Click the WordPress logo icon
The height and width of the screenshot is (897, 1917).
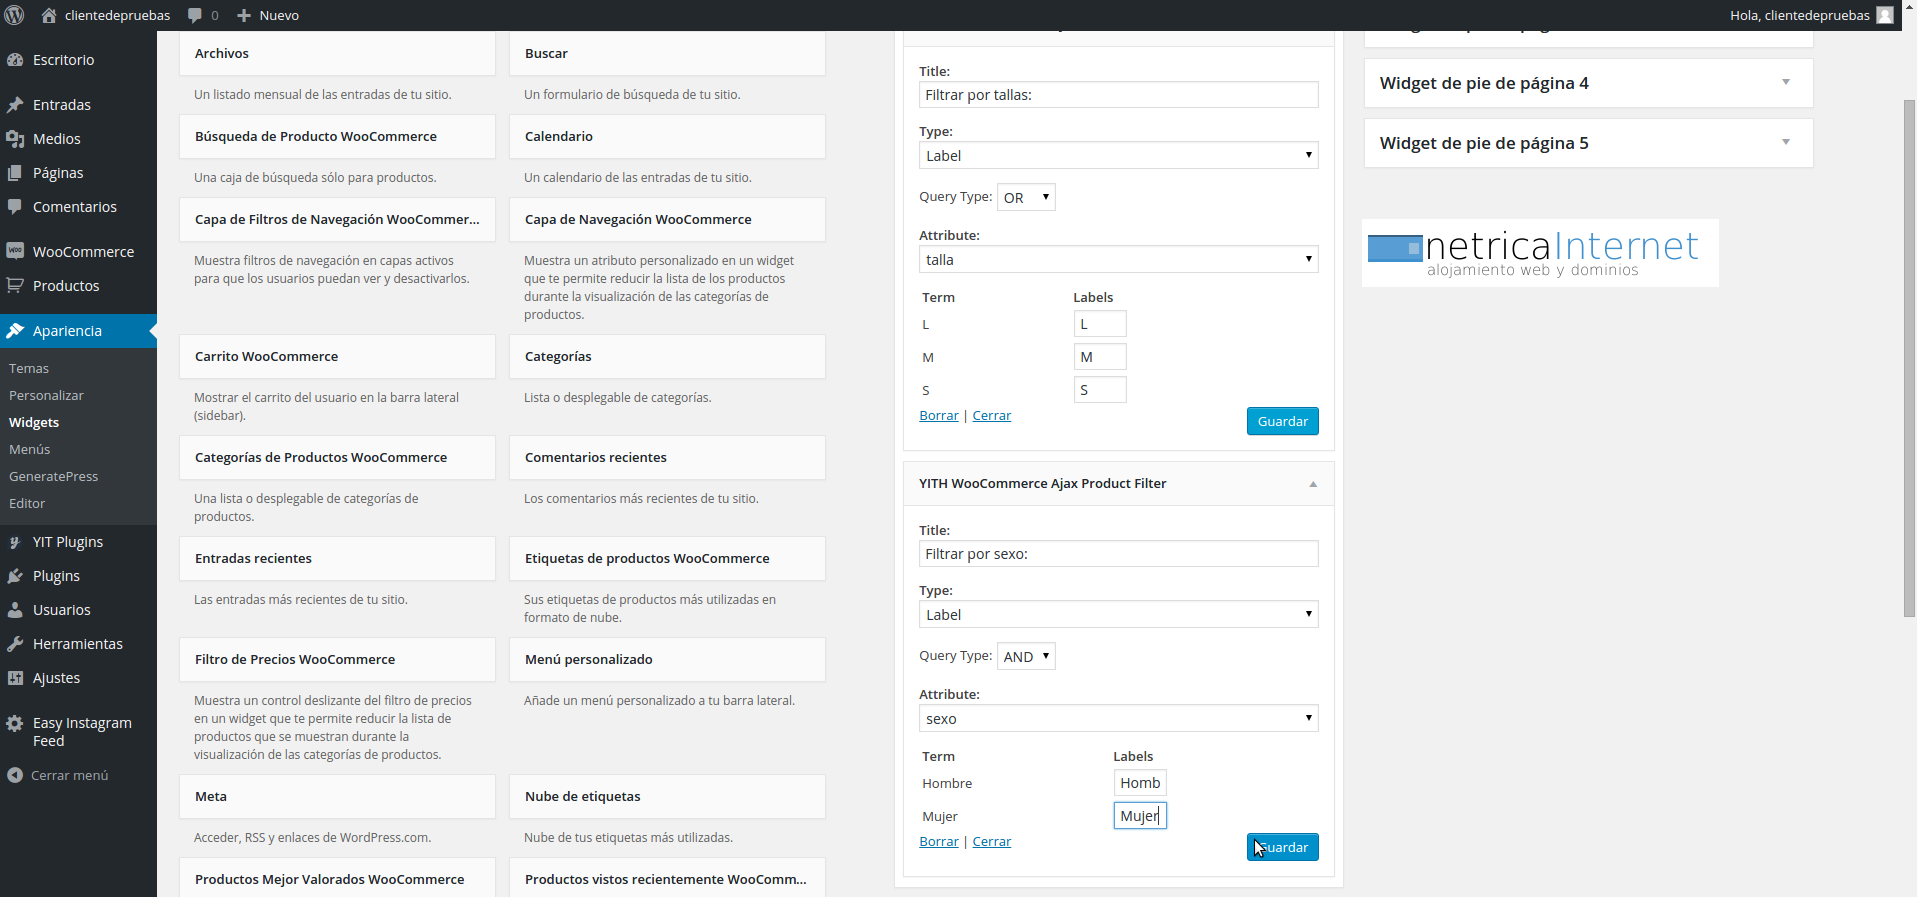point(15,15)
